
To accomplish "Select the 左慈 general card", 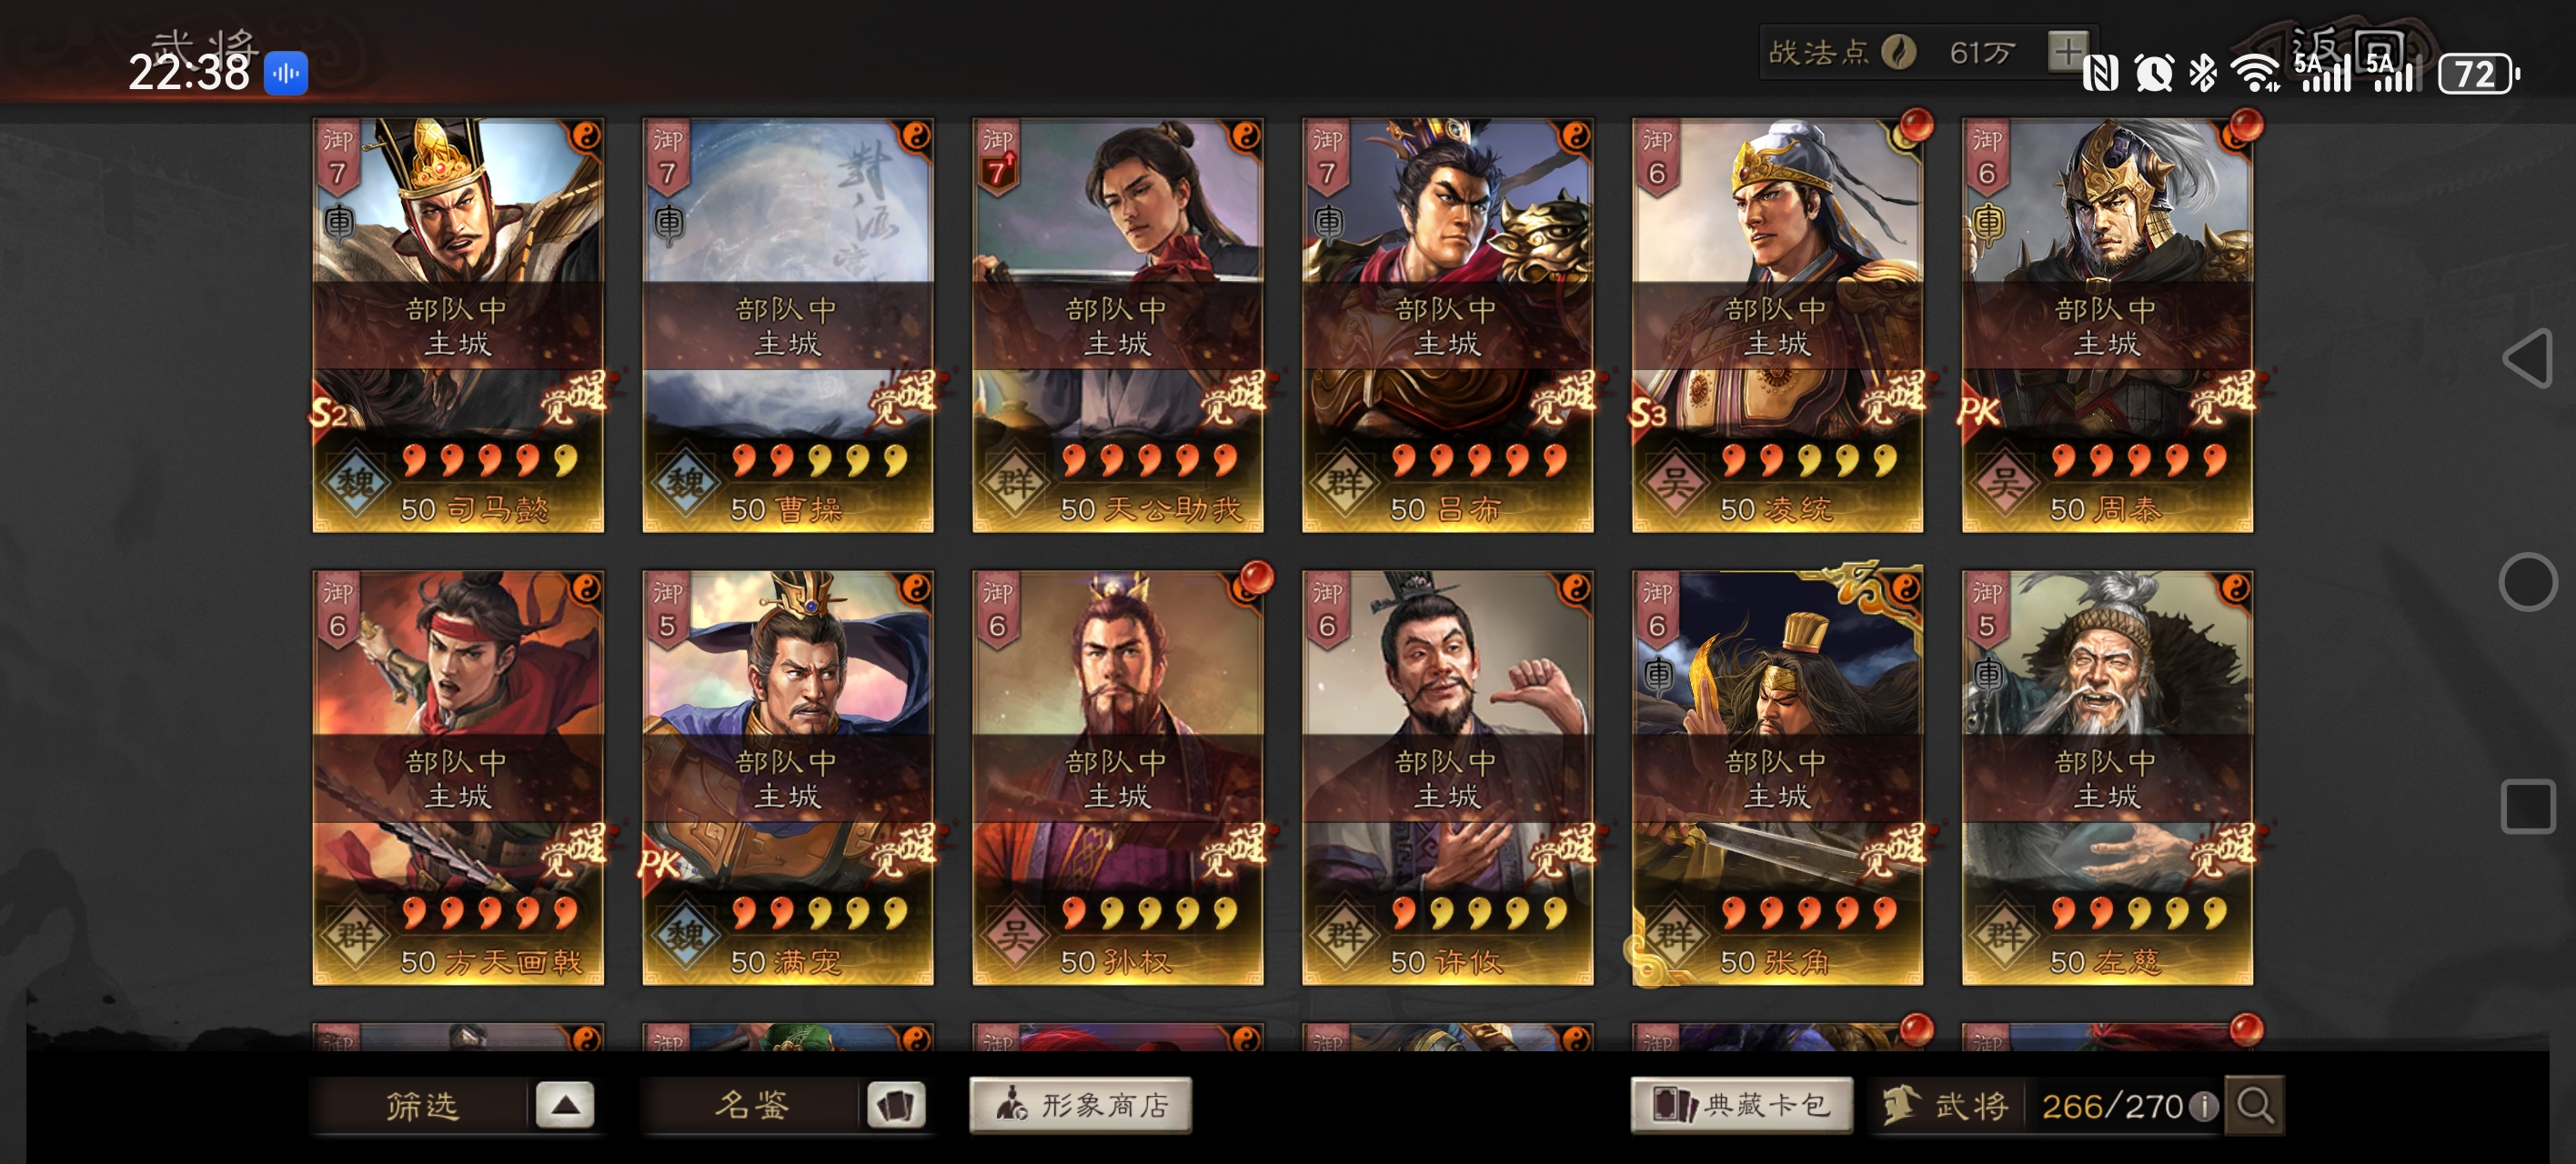I will point(2107,778).
